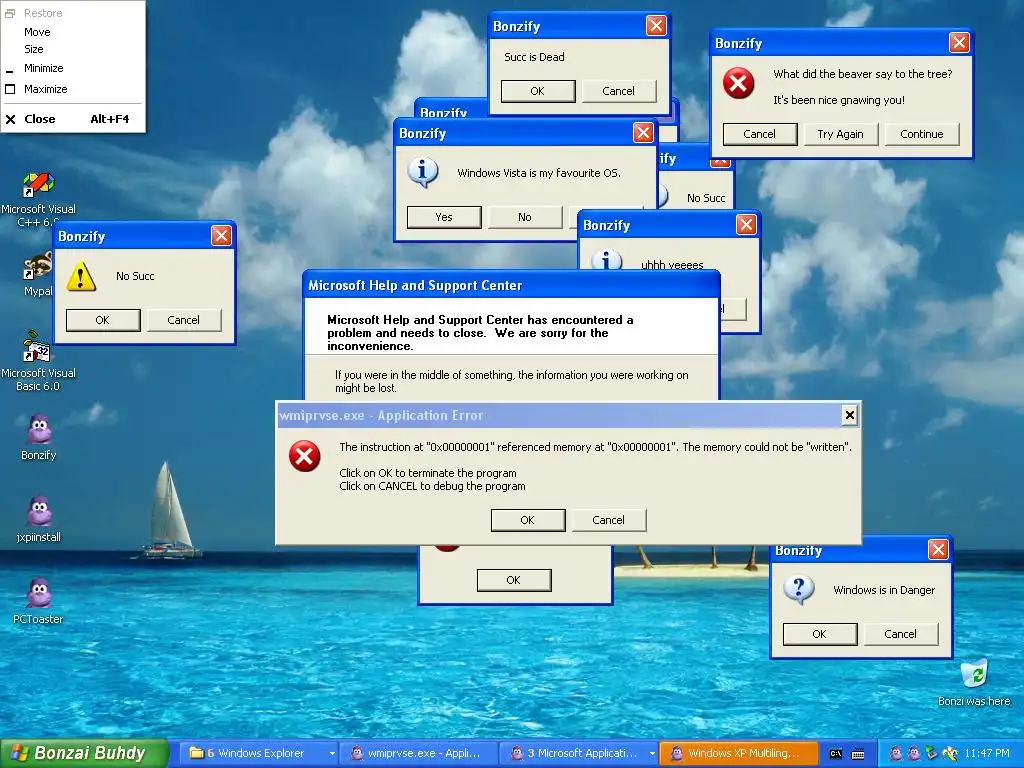Click the 11:47 PM taskbar clock

(987, 754)
